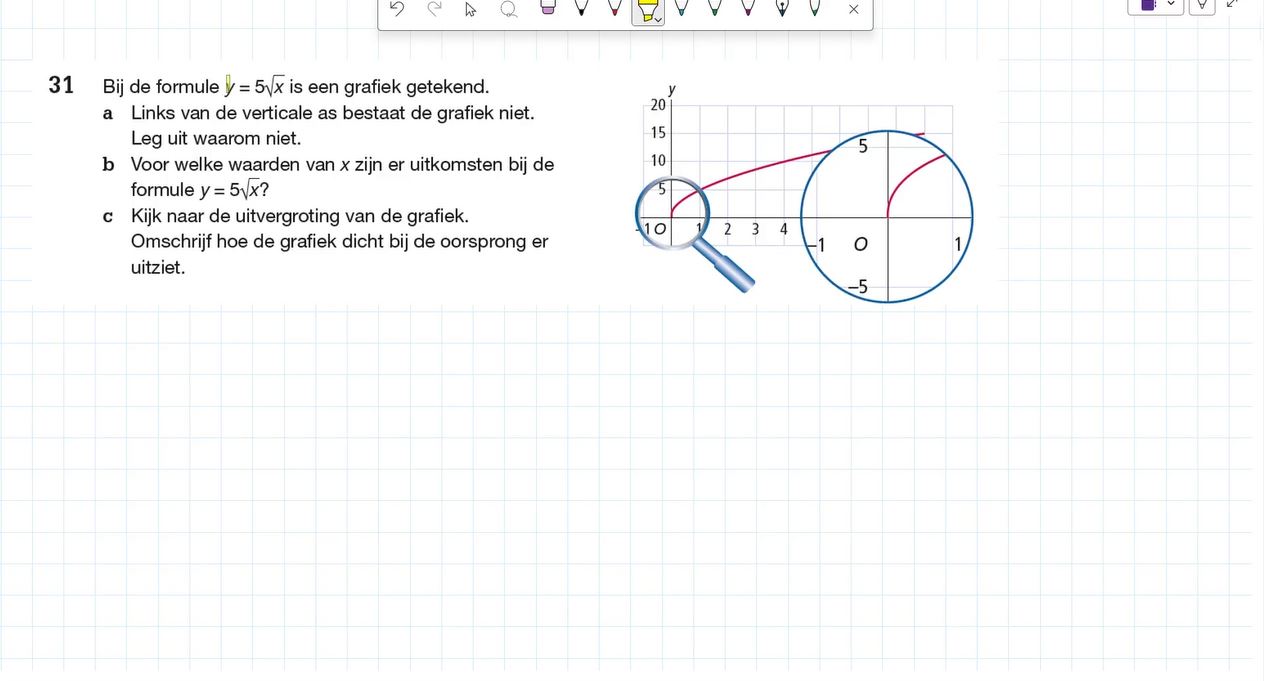The image size is (1264, 681).
Task: Redo the undone action
Action: point(434,9)
